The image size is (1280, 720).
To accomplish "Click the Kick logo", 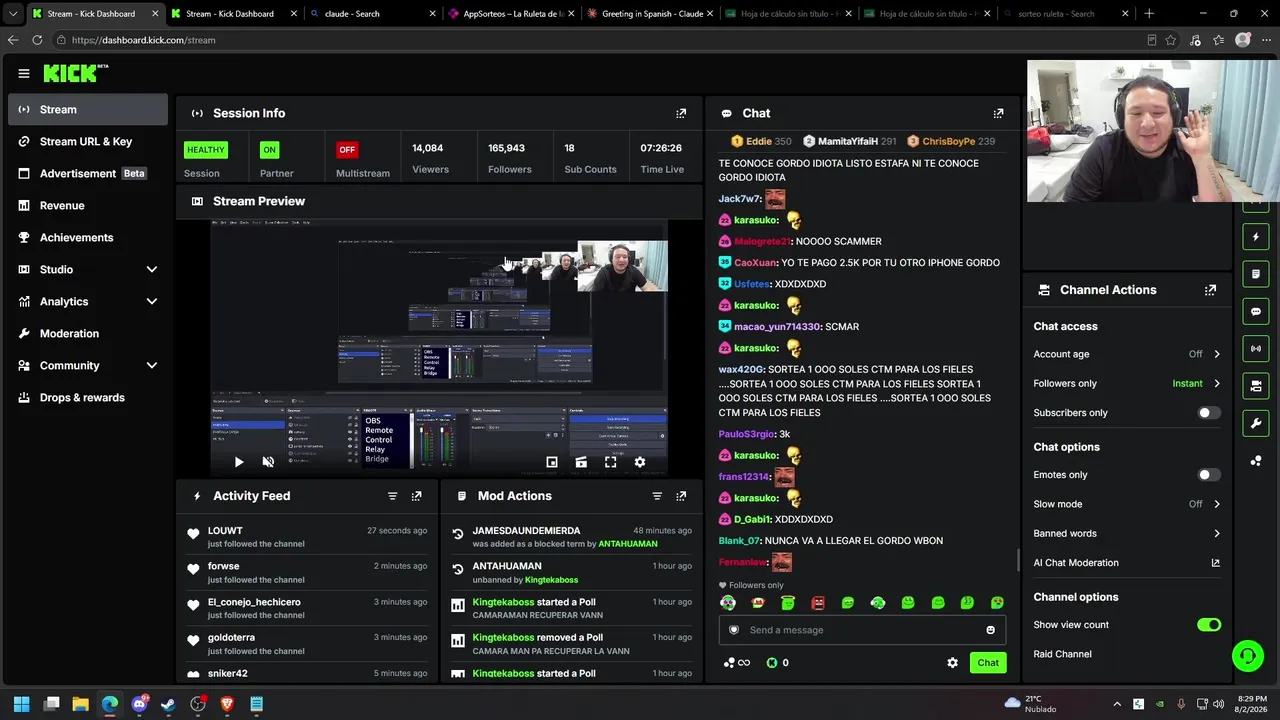I will coord(75,73).
